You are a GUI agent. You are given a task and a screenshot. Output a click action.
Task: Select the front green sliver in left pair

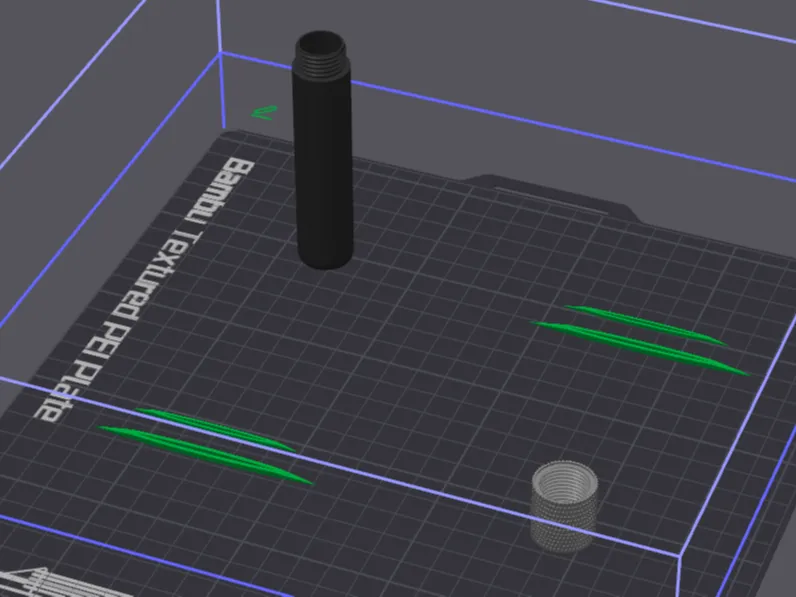[205, 455]
